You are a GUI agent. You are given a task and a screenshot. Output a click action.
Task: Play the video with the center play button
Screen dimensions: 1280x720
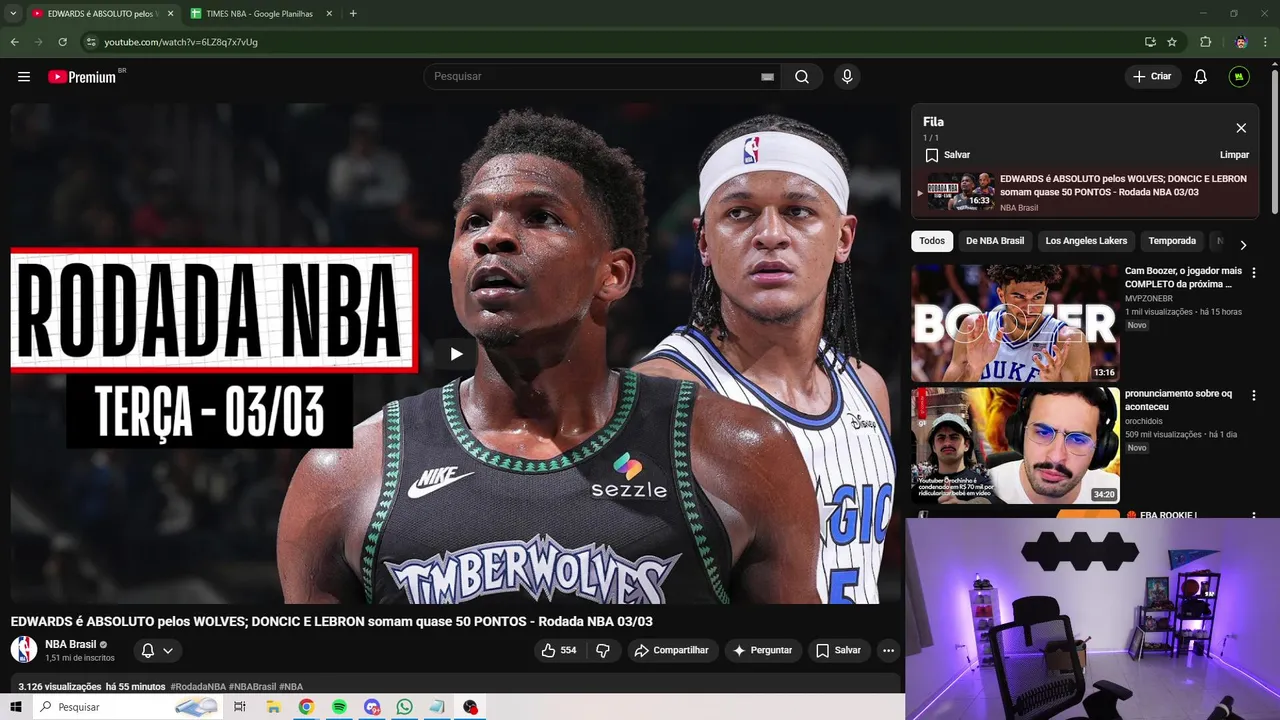pyautogui.click(x=456, y=353)
